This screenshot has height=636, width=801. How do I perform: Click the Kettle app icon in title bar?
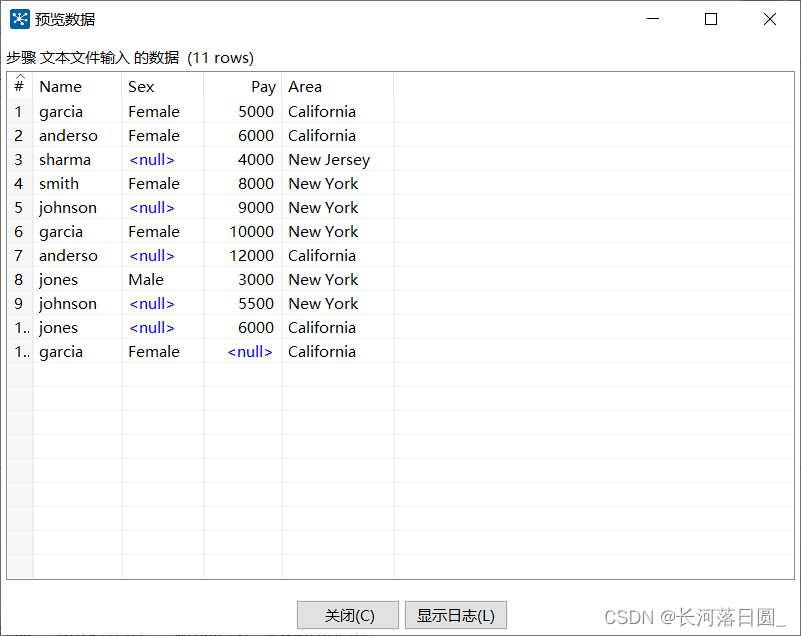point(19,19)
